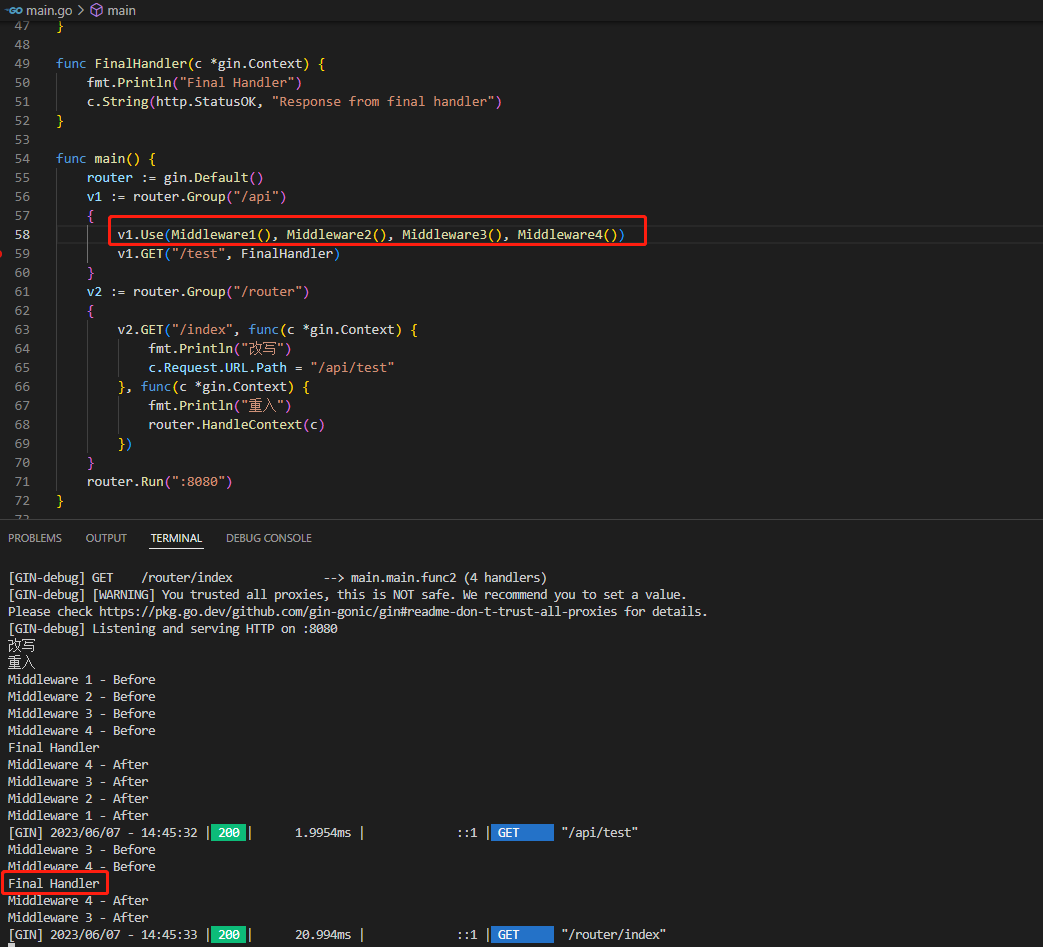Image resolution: width=1043 pixels, height=947 pixels.
Task: Click the "/api/test" path in log
Action: click(600, 833)
